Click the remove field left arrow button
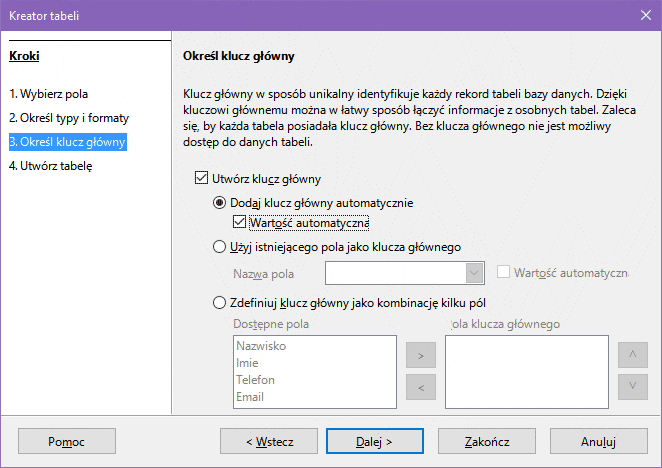The width and height of the screenshot is (662, 468). tap(420, 386)
